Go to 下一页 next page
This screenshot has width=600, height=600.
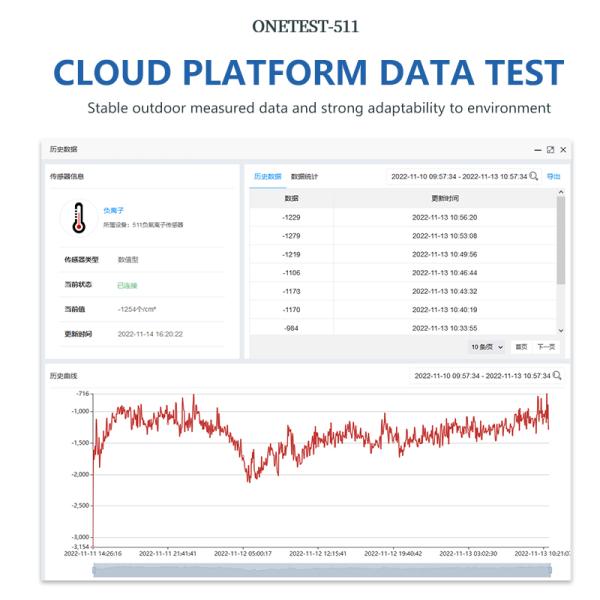click(x=545, y=346)
